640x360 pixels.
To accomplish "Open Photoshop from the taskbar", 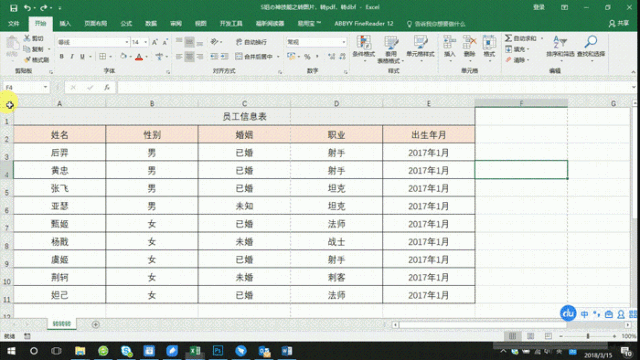I will click(218, 351).
